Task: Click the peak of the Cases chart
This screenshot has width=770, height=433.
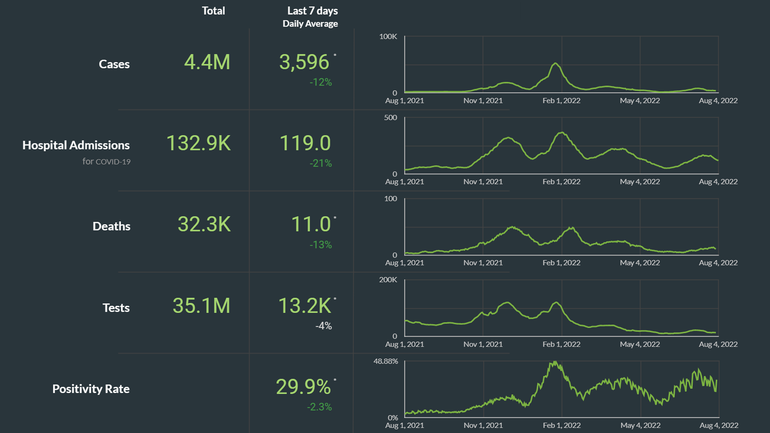Action: point(555,65)
